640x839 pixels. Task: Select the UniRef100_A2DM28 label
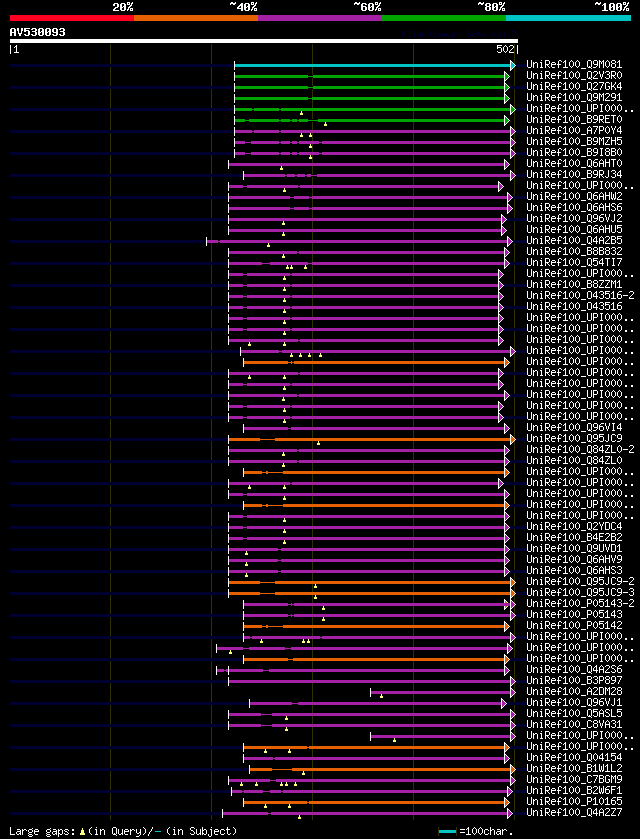click(574, 691)
